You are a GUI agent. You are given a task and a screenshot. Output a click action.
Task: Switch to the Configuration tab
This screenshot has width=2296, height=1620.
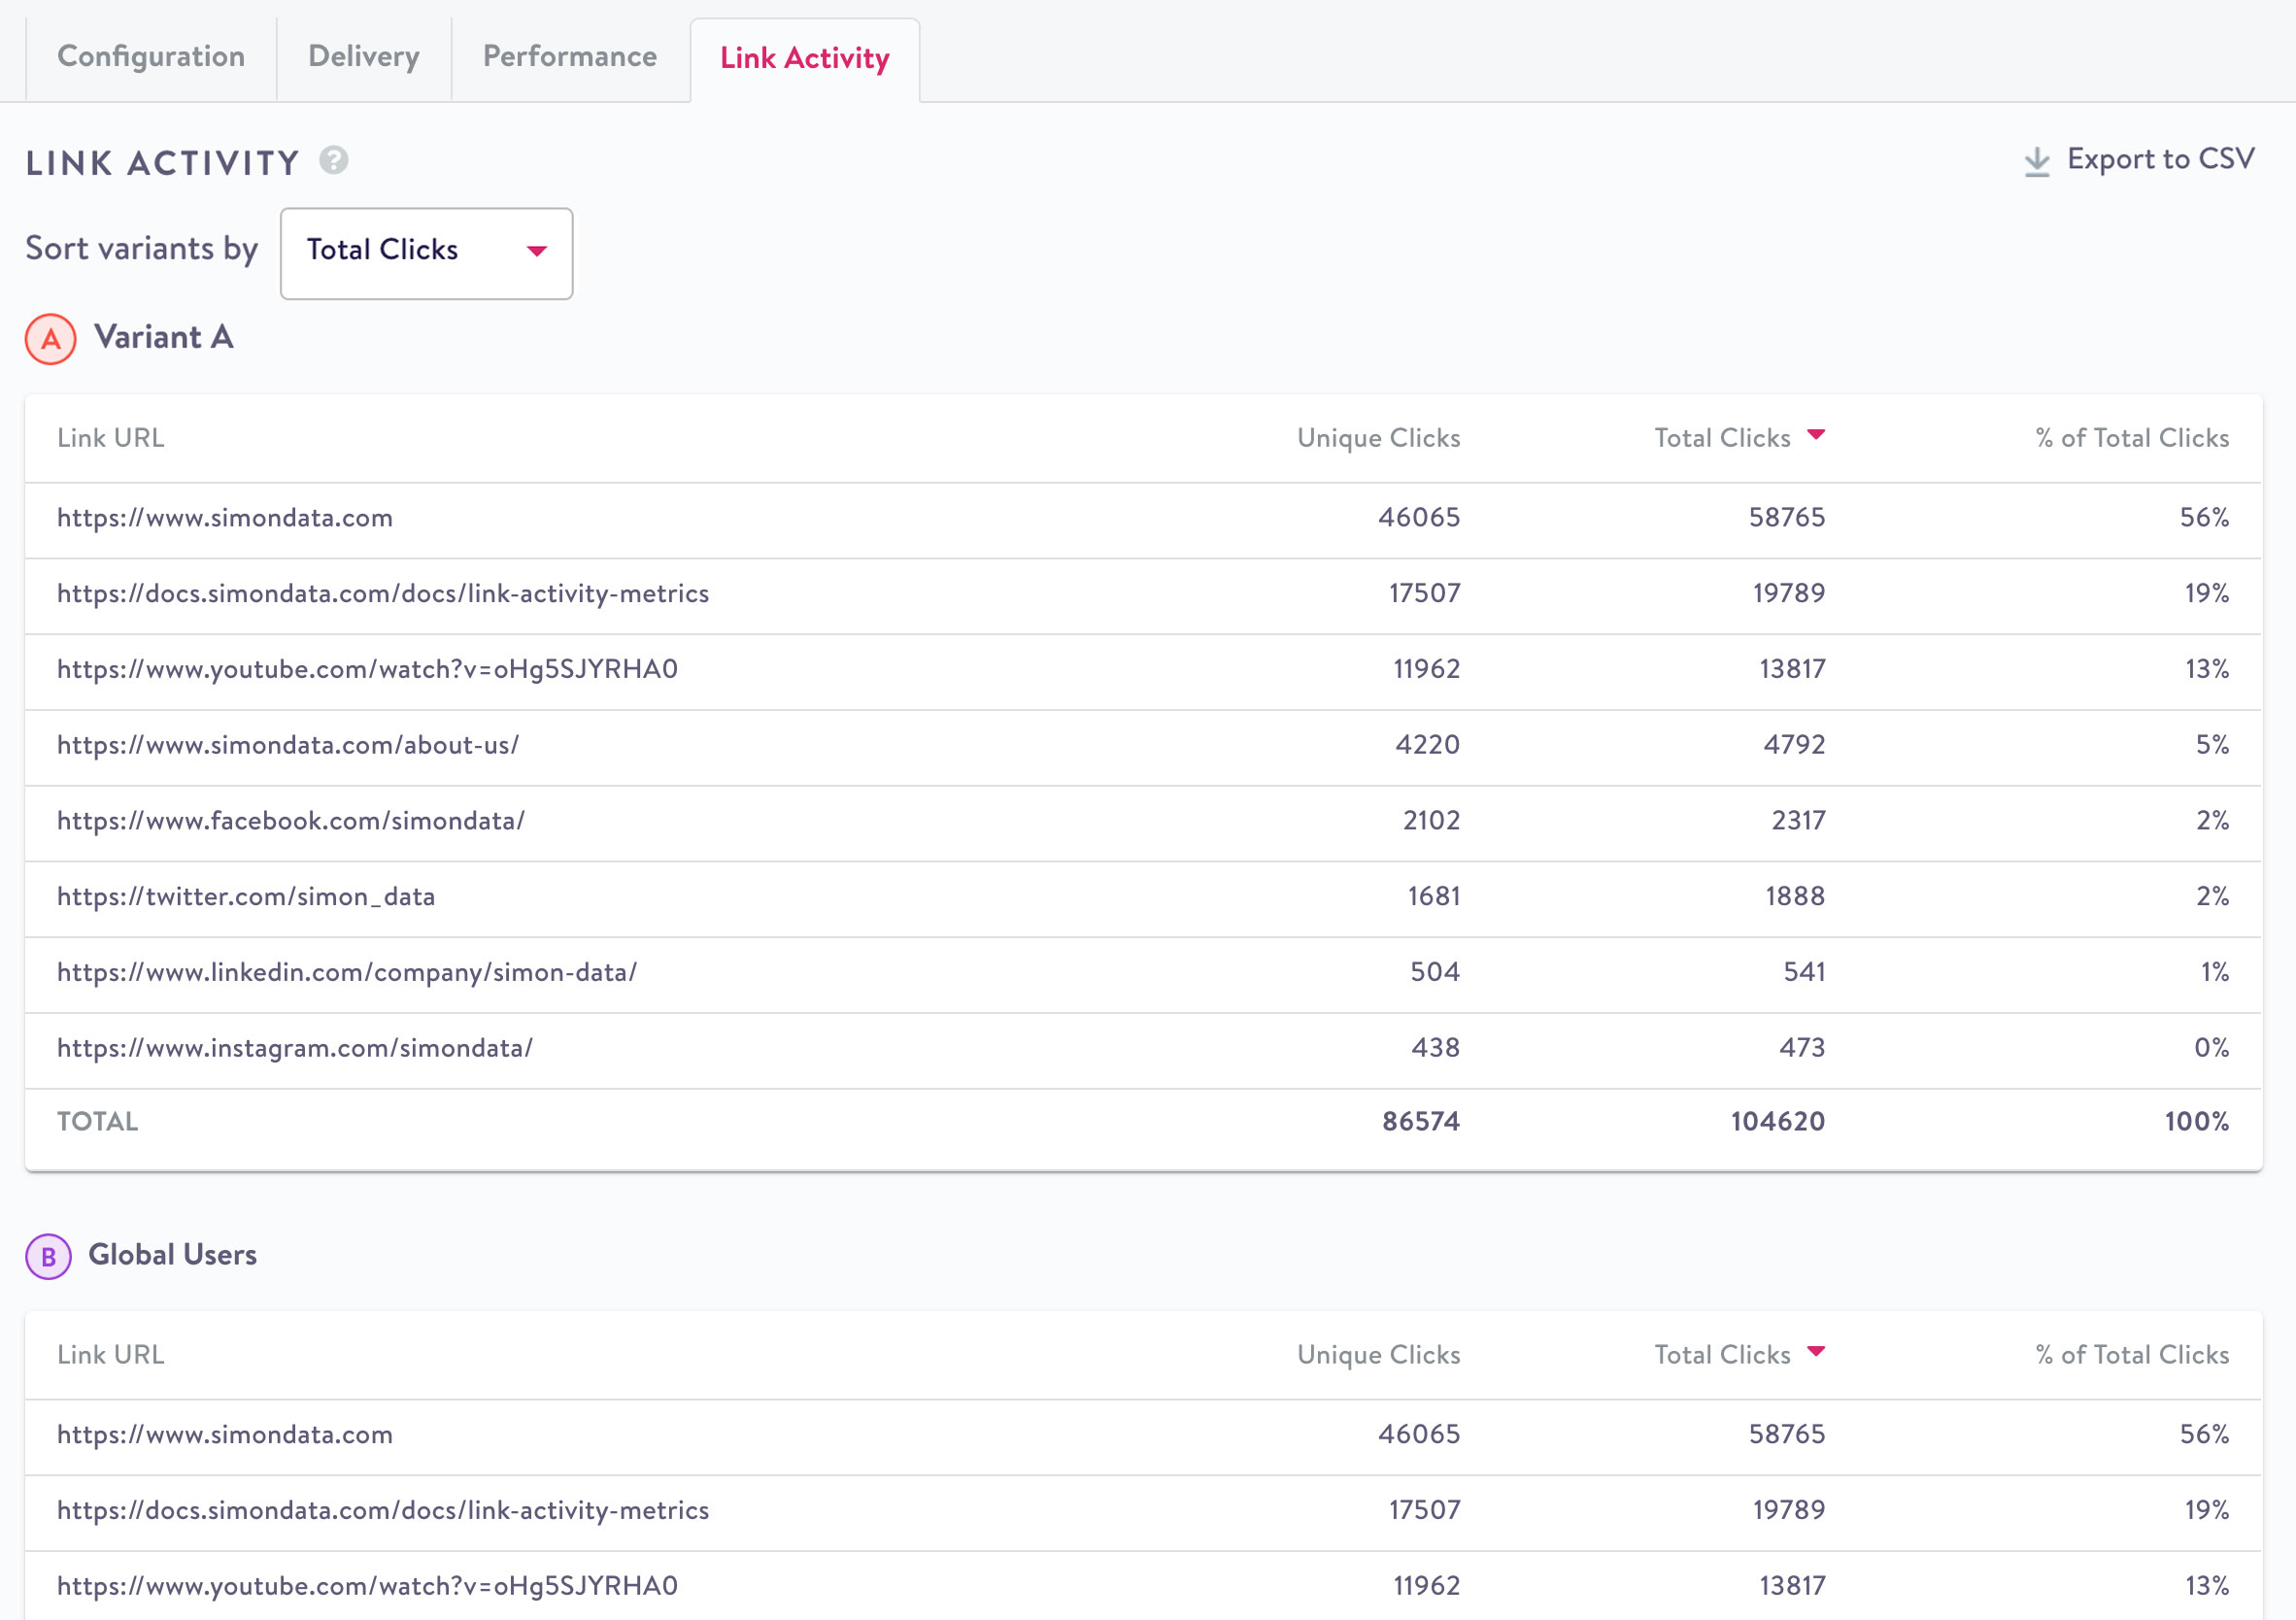(x=151, y=57)
